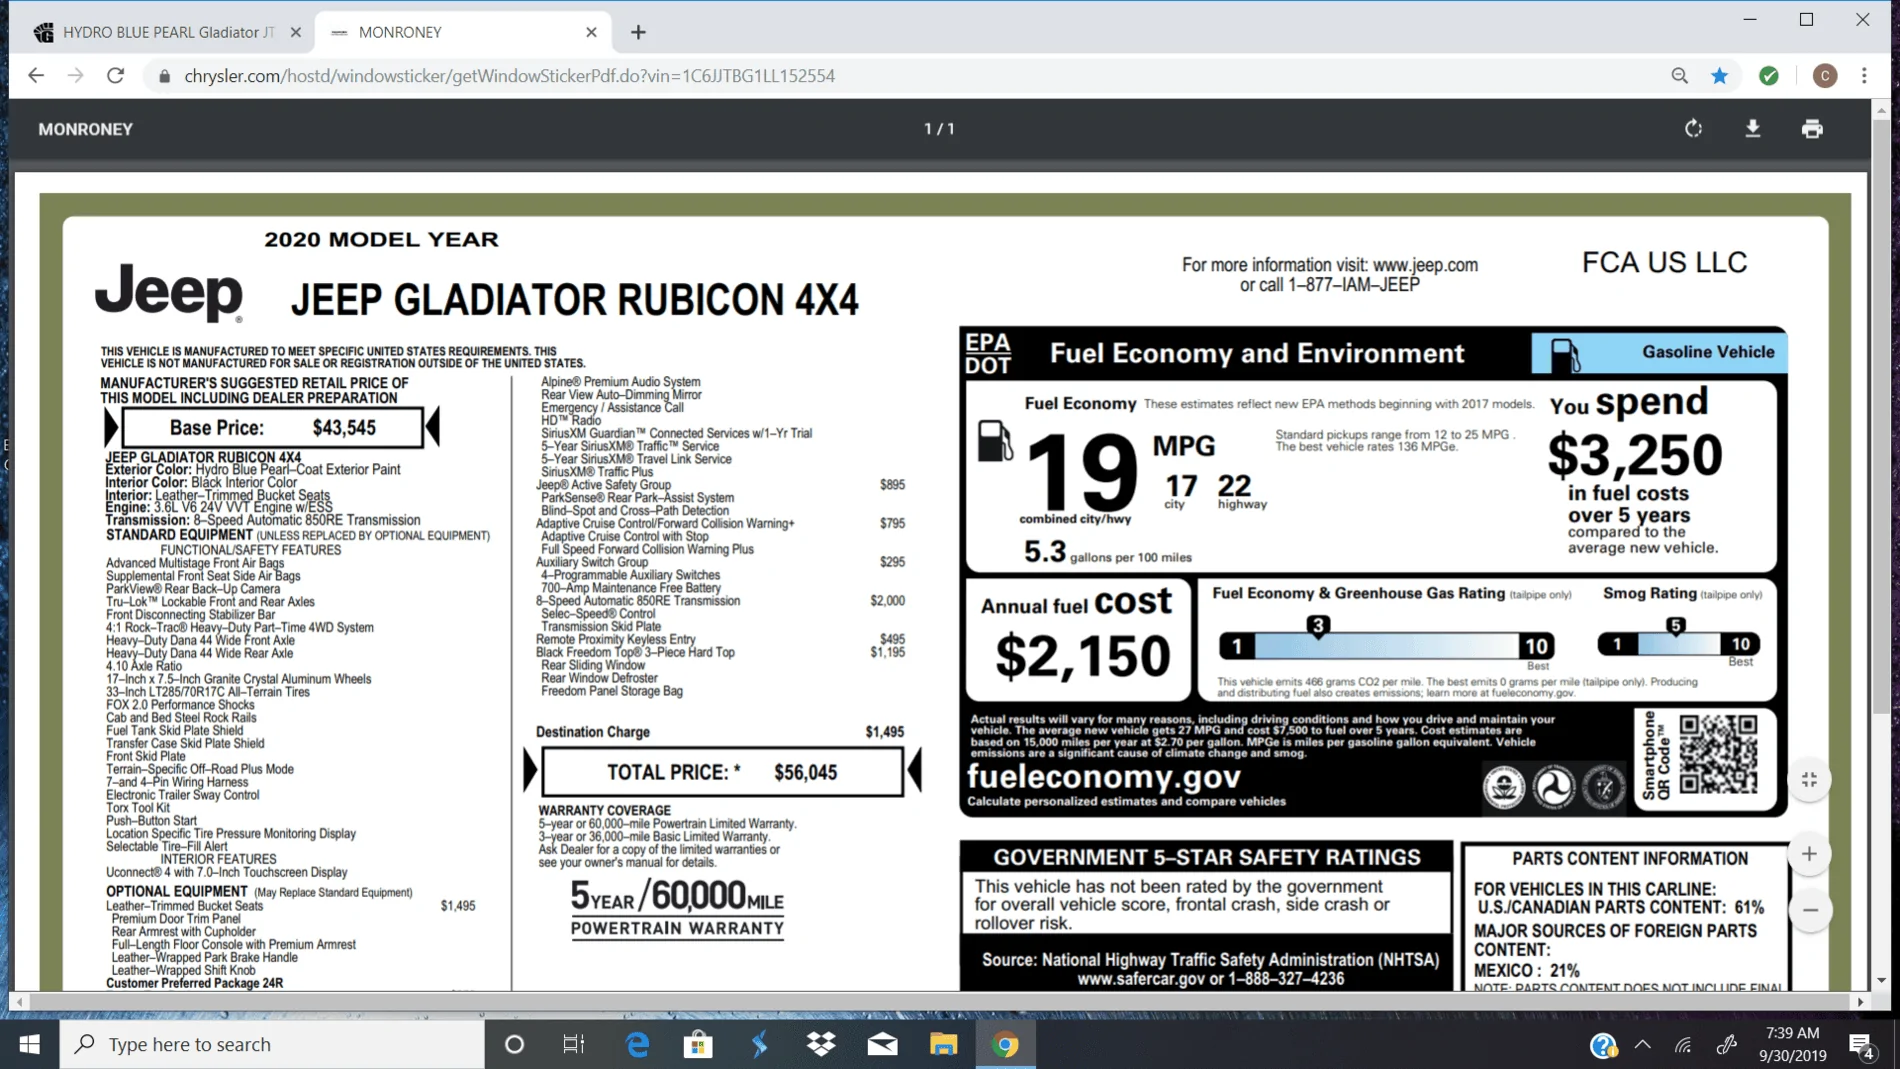Open the Chrome three-dot menu
Image resolution: width=1900 pixels, height=1069 pixels.
click(1864, 76)
